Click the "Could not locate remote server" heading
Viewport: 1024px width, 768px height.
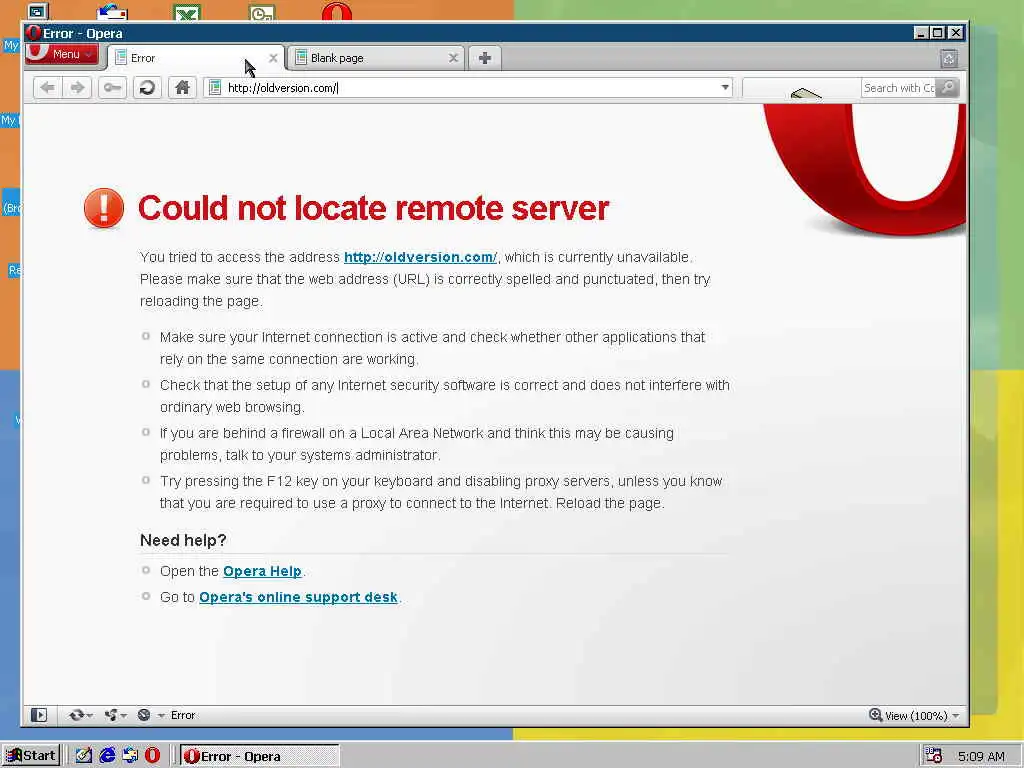coord(374,208)
